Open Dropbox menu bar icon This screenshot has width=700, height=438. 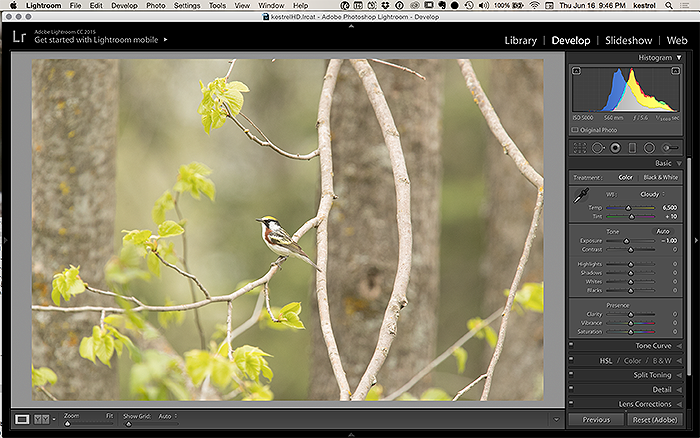coord(385,5)
